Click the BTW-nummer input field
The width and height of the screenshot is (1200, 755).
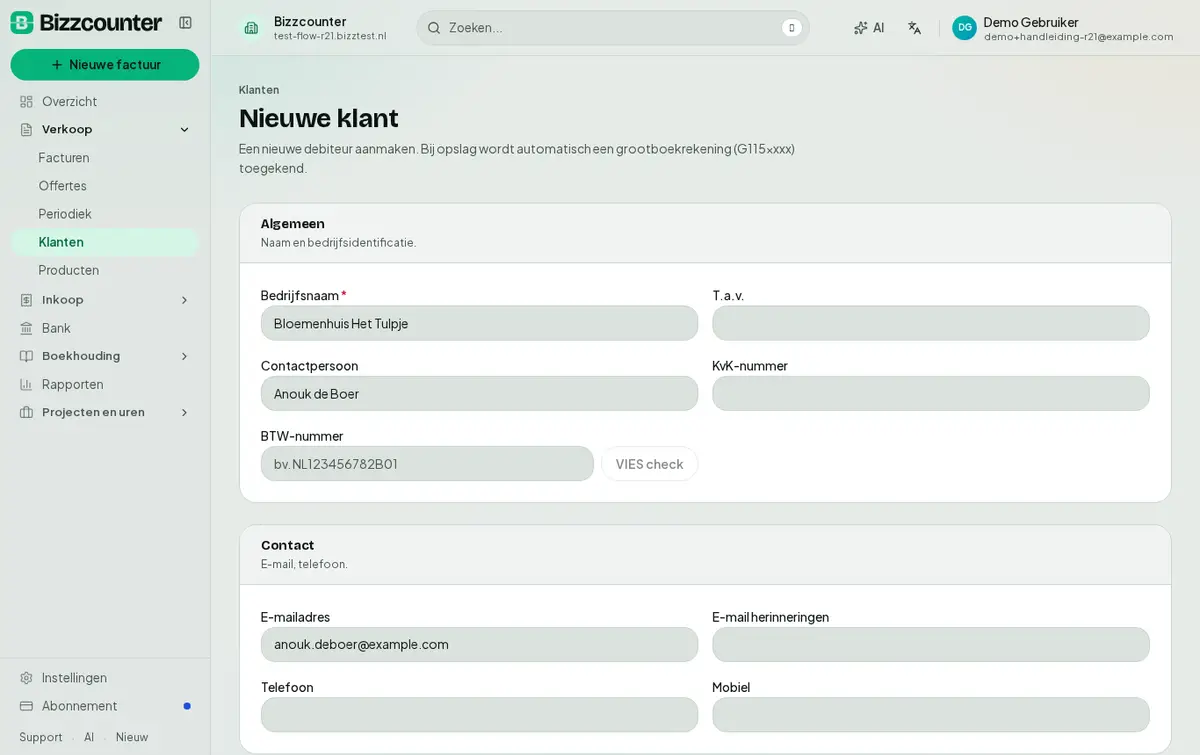tap(427, 463)
